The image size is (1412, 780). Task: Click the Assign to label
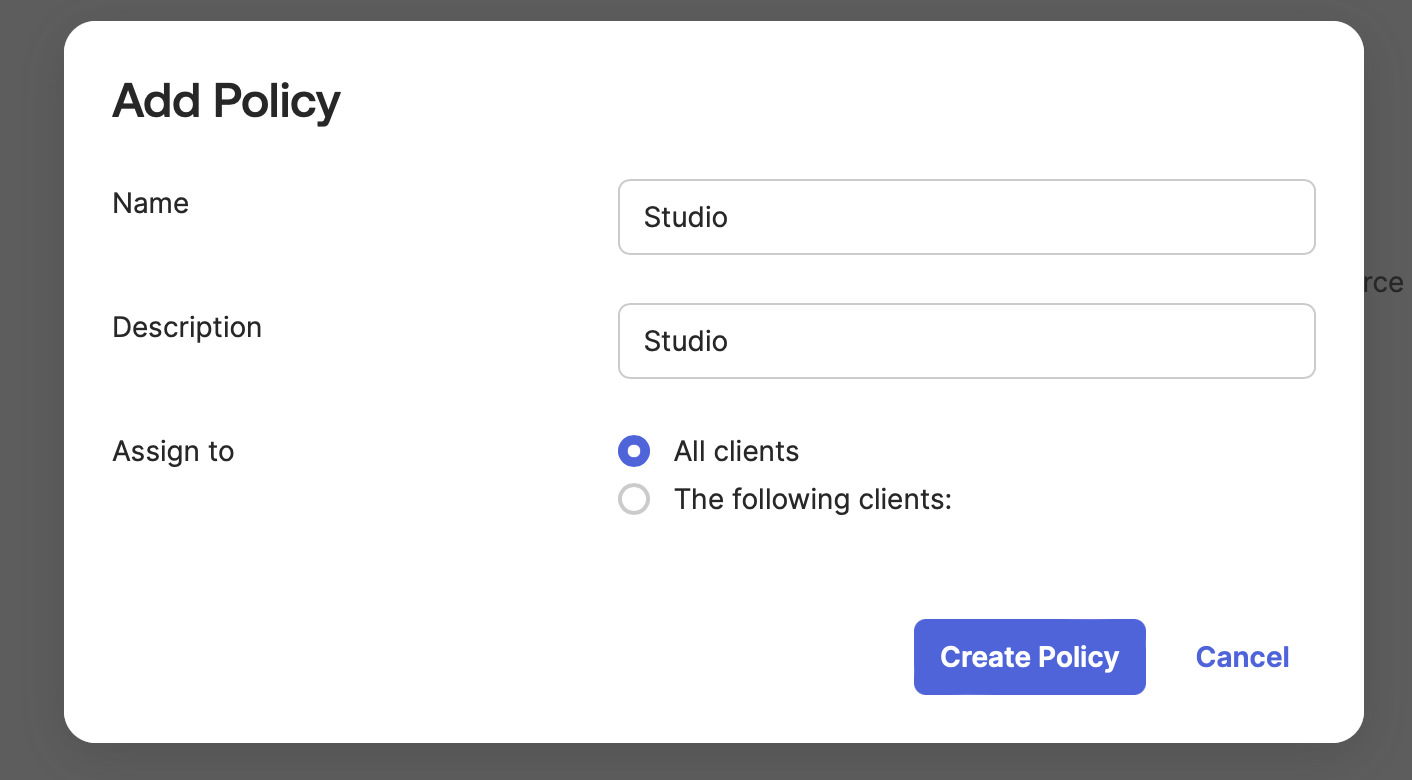[x=173, y=451]
